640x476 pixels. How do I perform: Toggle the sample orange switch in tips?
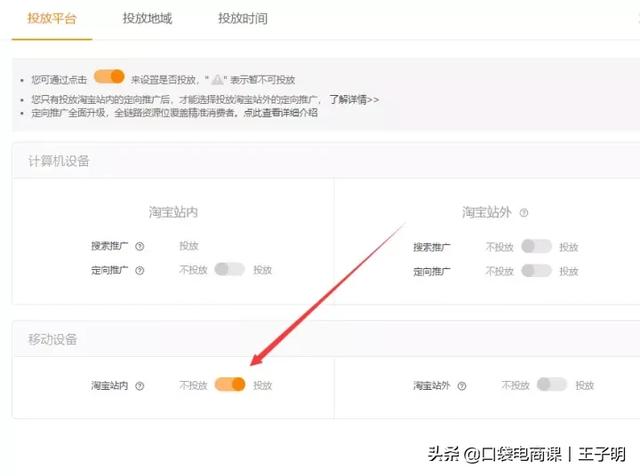coord(109,77)
